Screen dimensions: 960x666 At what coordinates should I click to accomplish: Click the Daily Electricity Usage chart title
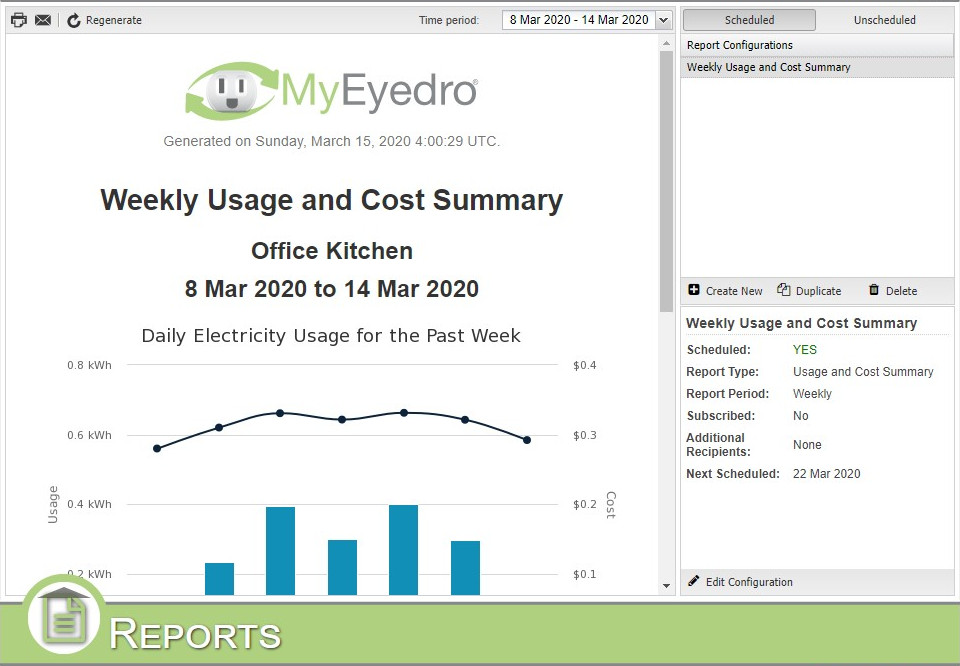click(x=331, y=336)
